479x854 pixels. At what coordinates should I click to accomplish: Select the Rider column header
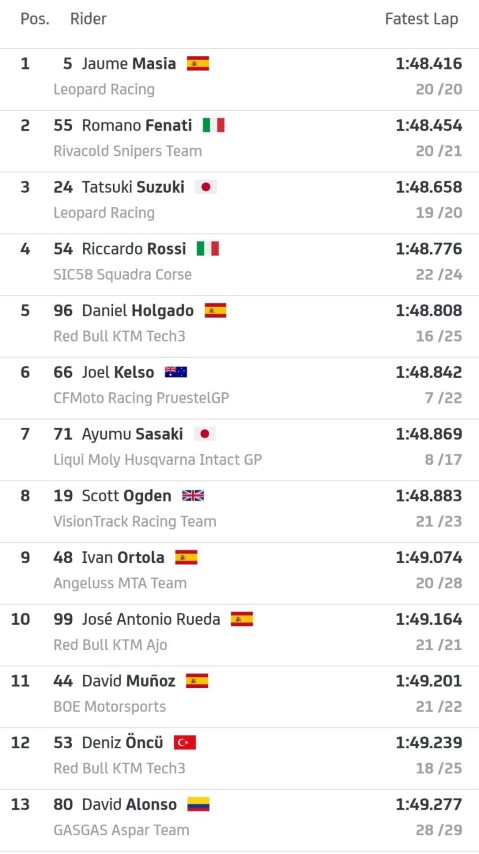[88, 19]
